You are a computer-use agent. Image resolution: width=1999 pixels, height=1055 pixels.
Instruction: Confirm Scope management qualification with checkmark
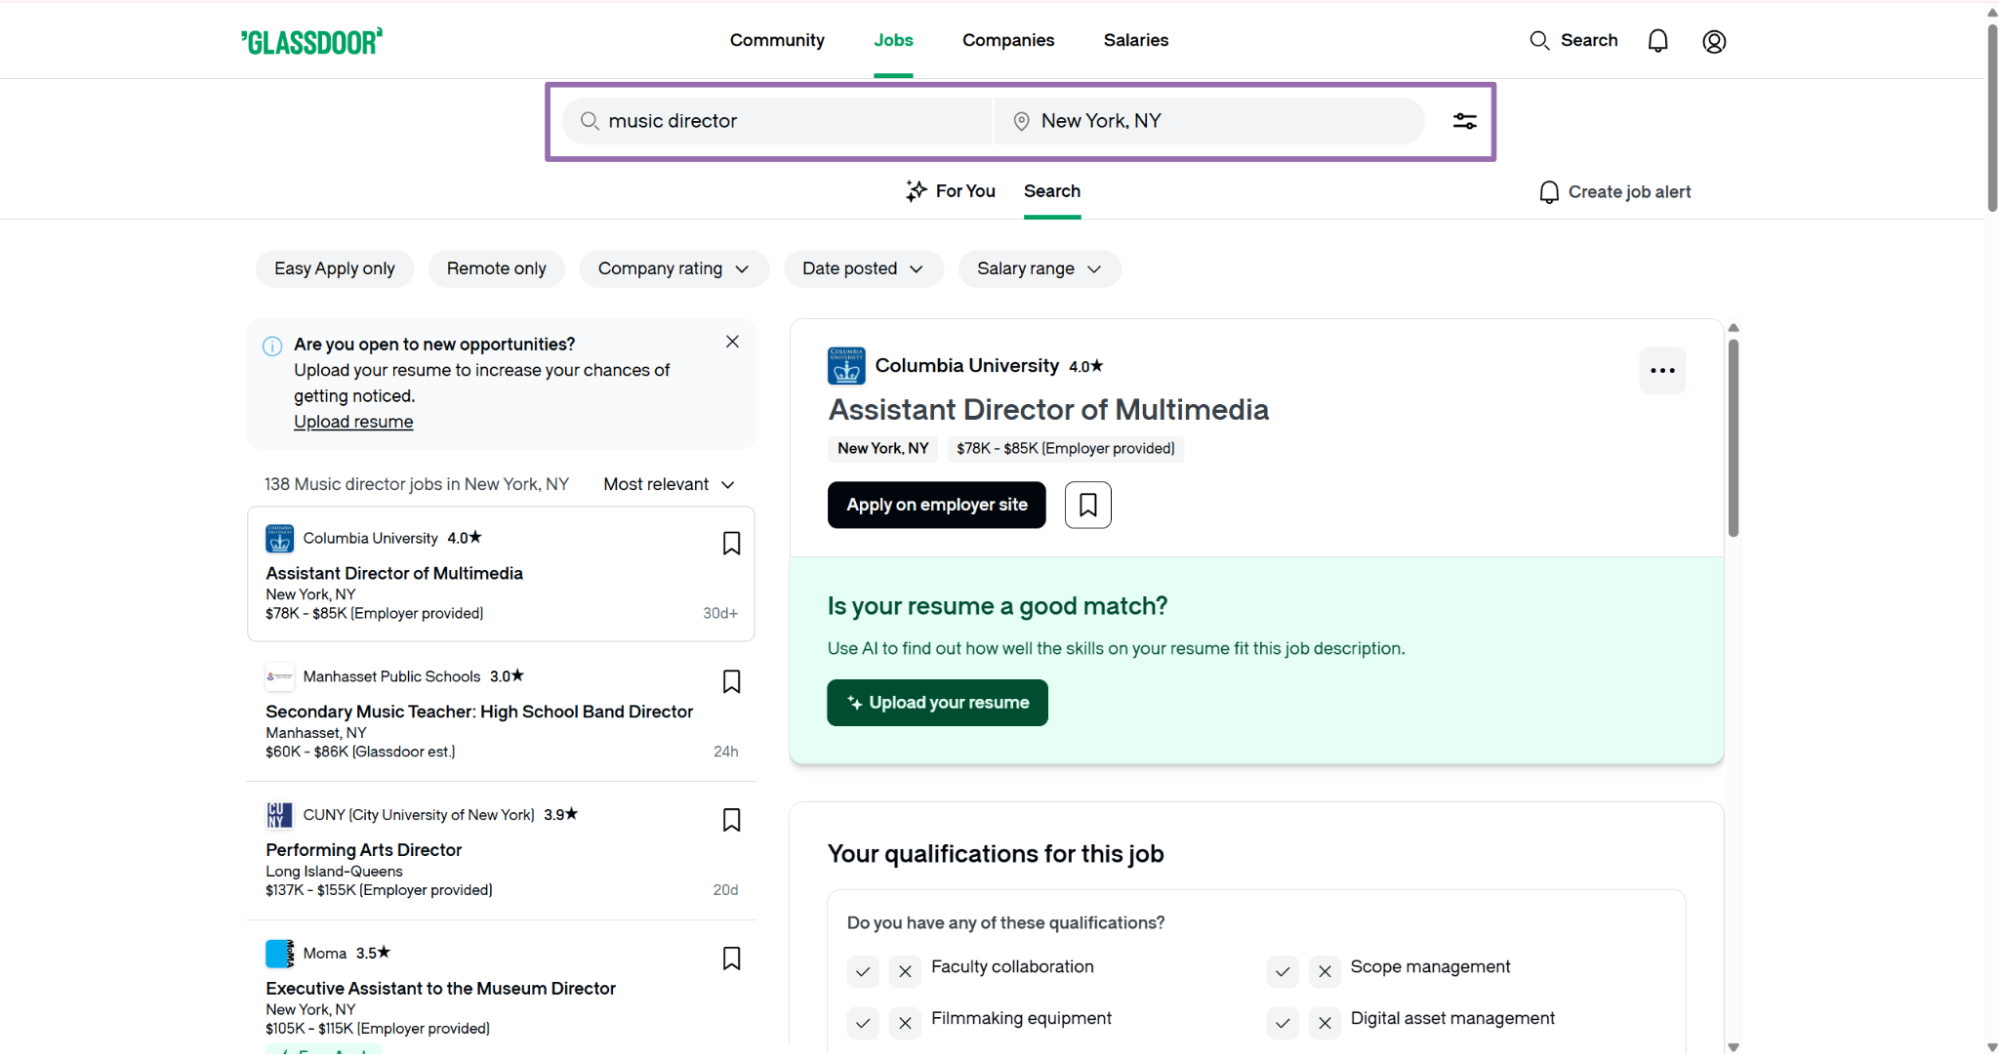point(1282,971)
